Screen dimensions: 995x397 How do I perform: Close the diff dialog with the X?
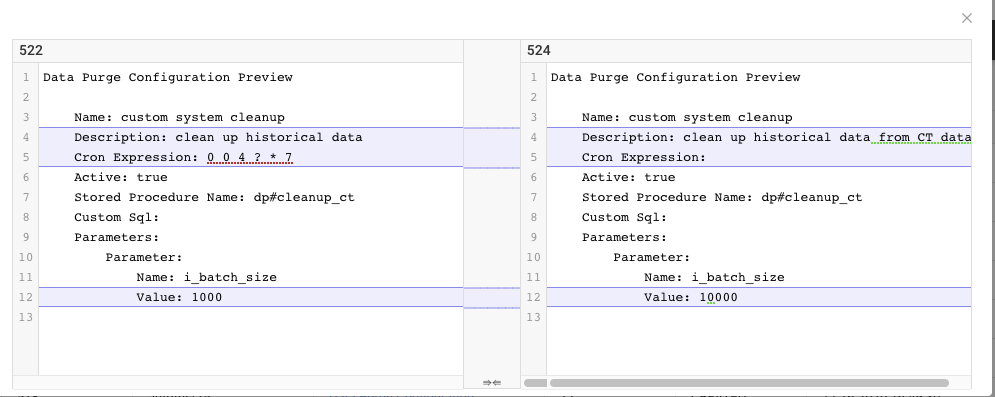[x=966, y=18]
